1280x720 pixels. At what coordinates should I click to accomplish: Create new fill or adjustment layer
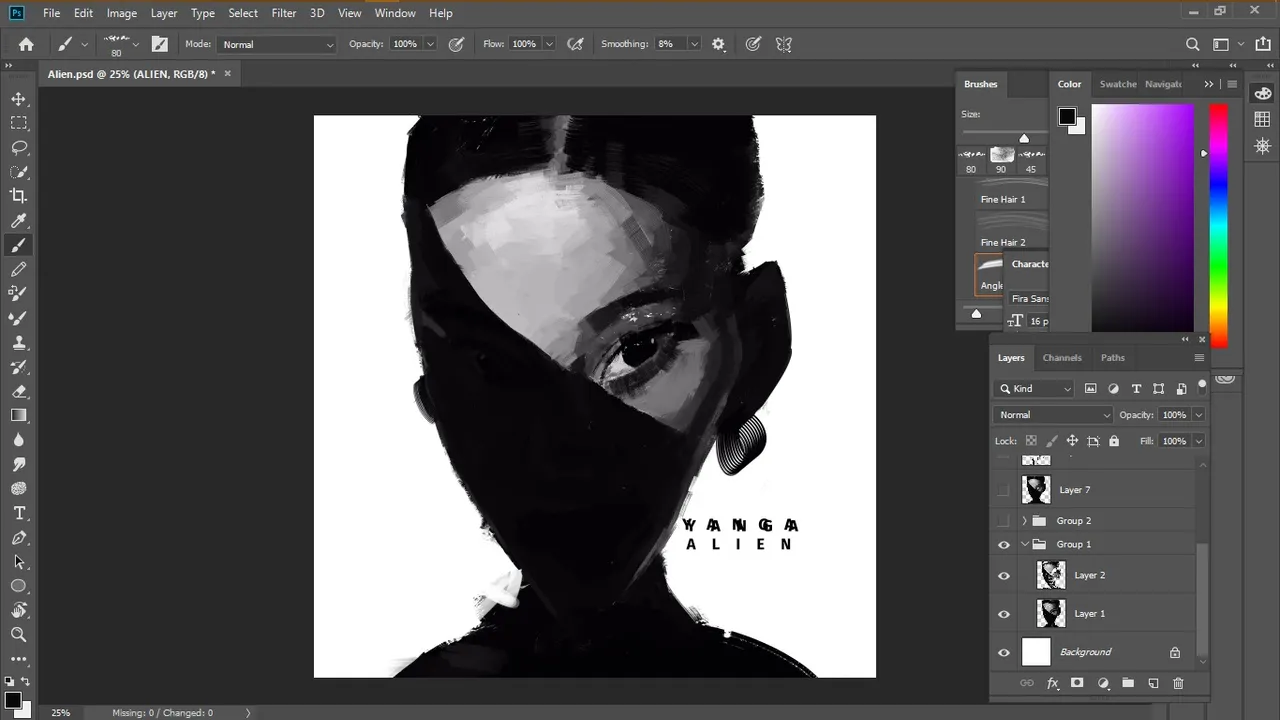coord(1103,683)
